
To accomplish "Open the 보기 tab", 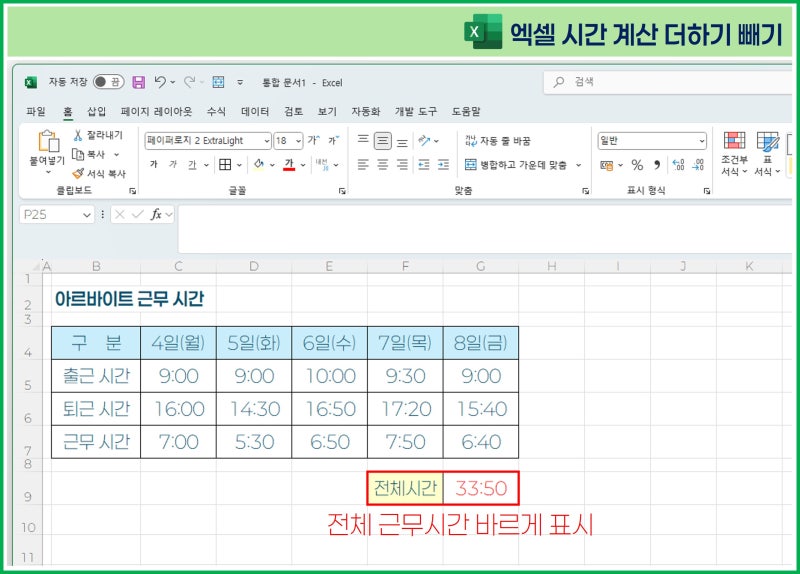I will pyautogui.click(x=327, y=111).
